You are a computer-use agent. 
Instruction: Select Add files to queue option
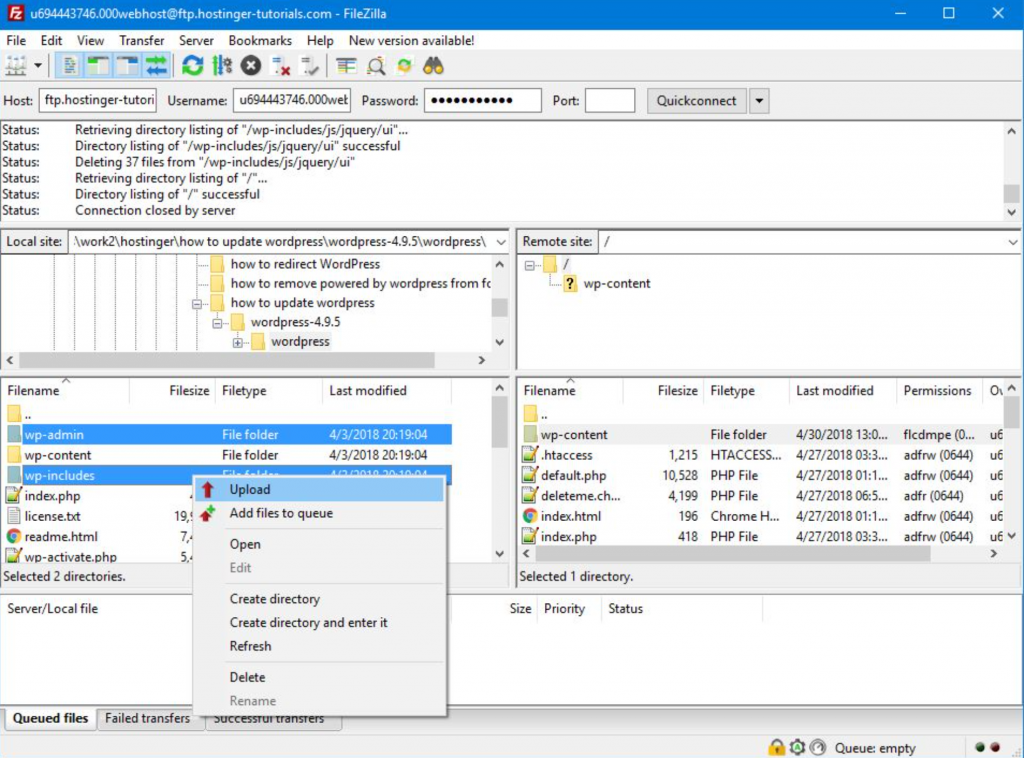(281, 513)
